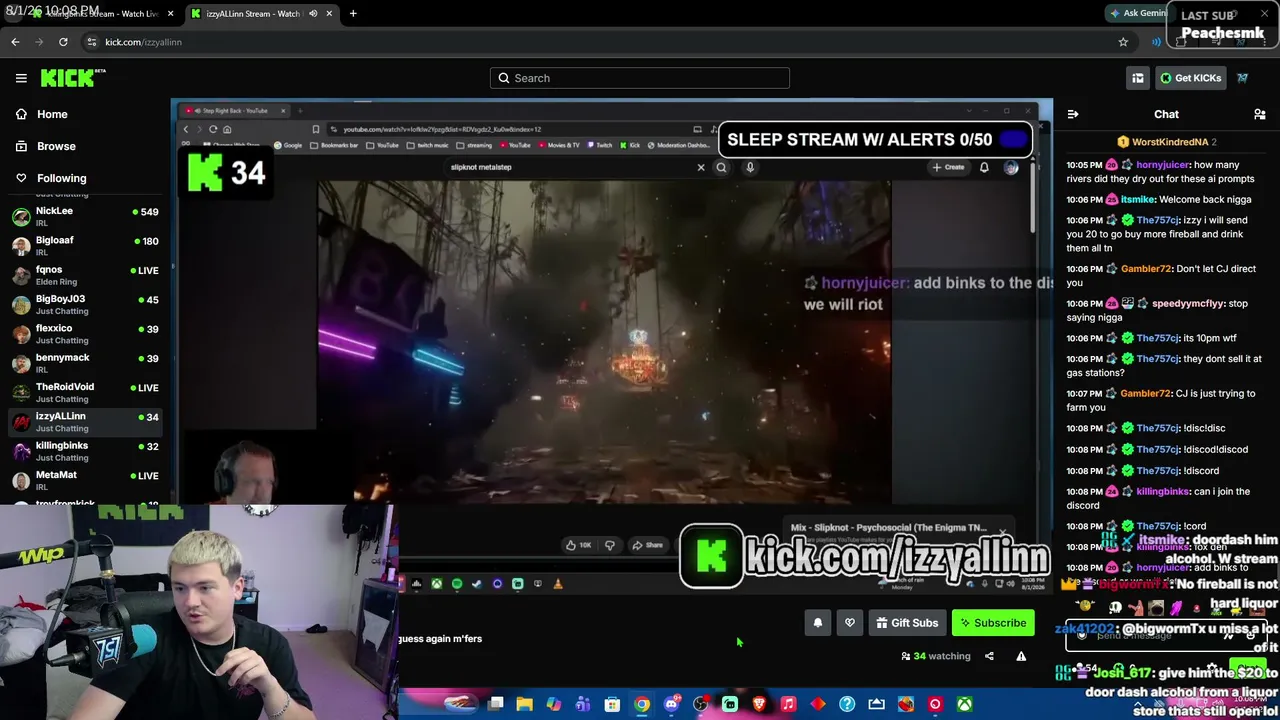Open Discord from the taskbar
1280x720 pixels.
[671, 705]
